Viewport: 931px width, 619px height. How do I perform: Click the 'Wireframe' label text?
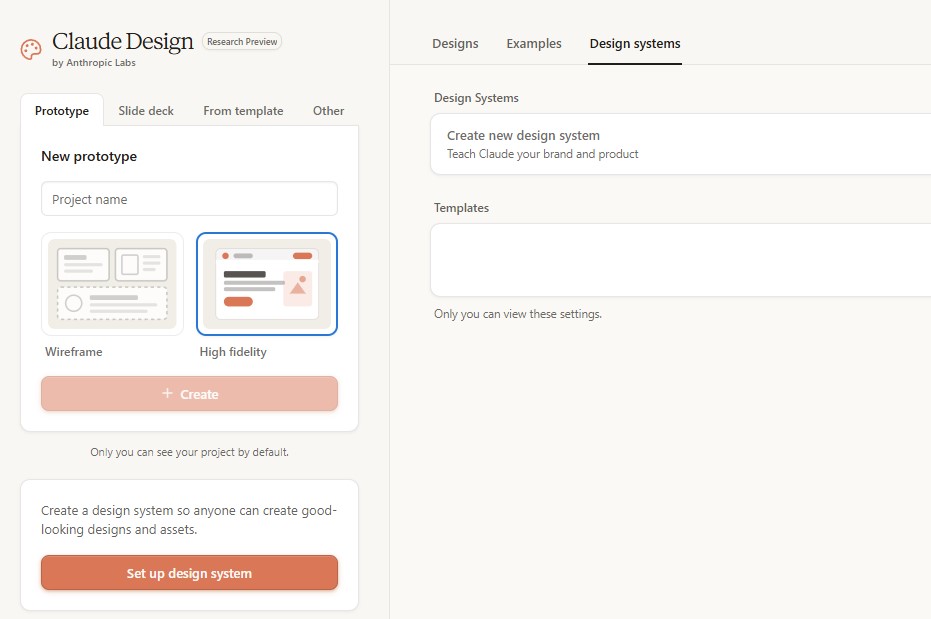(x=74, y=351)
